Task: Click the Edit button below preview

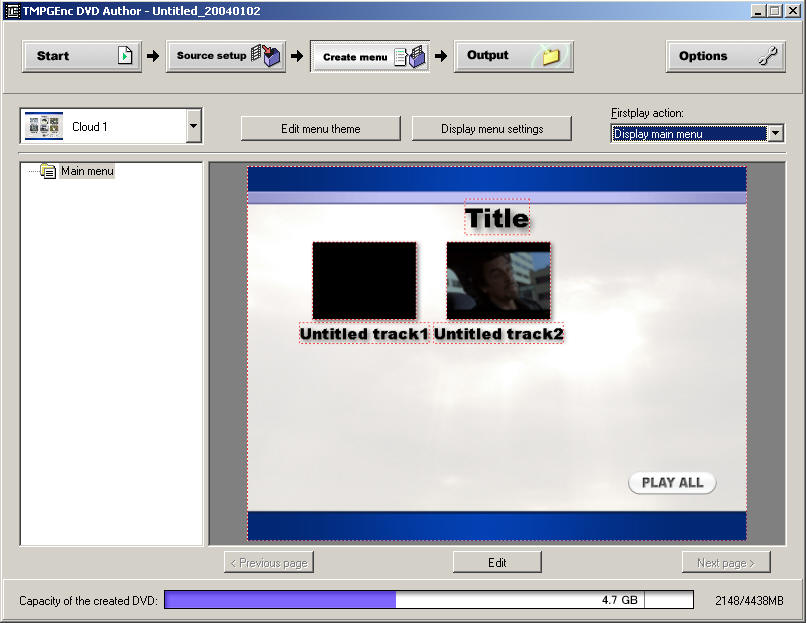Action: (497, 562)
